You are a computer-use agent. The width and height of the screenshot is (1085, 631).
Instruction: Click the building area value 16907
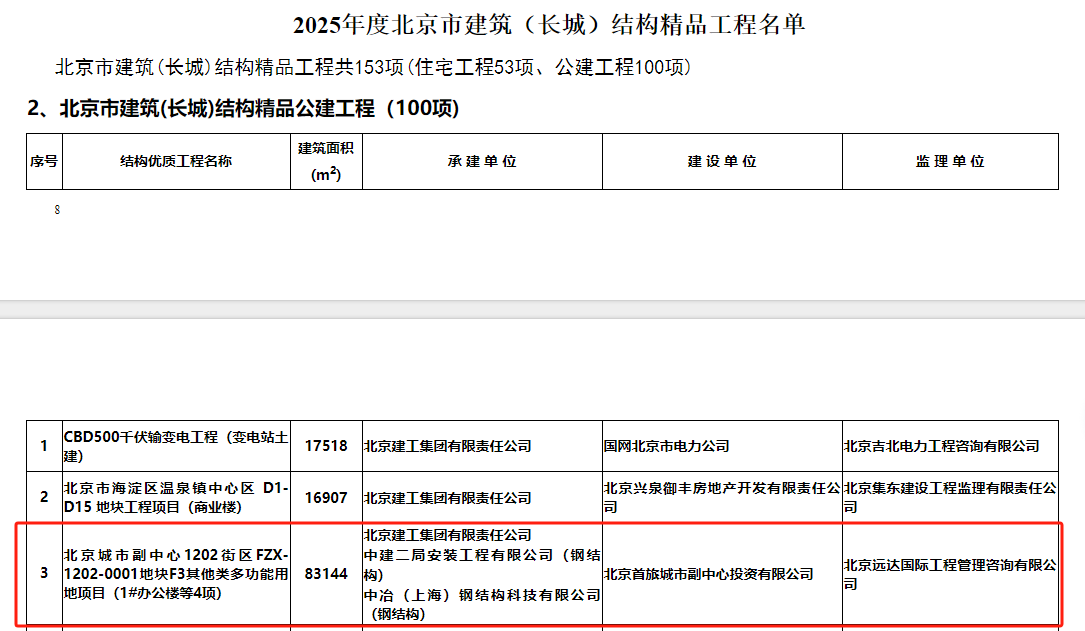point(326,497)
